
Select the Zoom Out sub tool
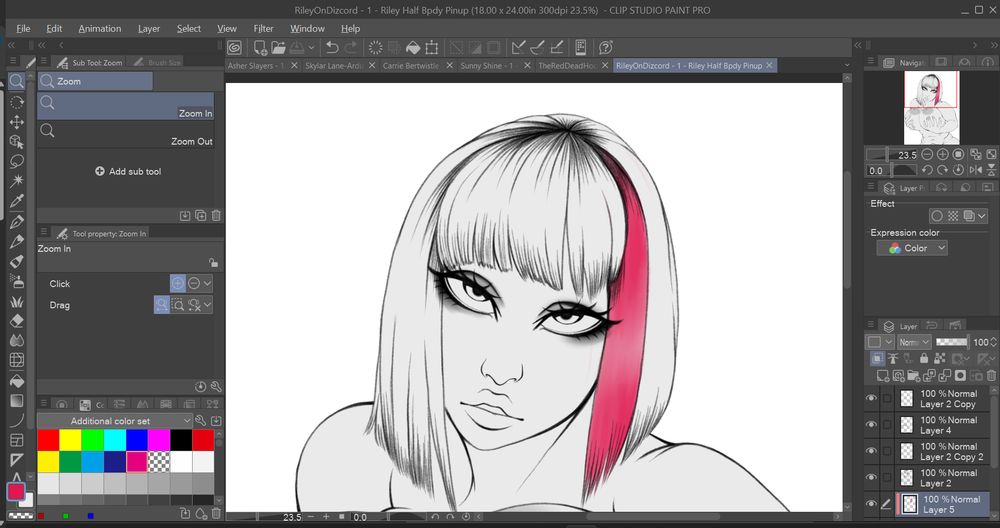[x=125, y=133]
